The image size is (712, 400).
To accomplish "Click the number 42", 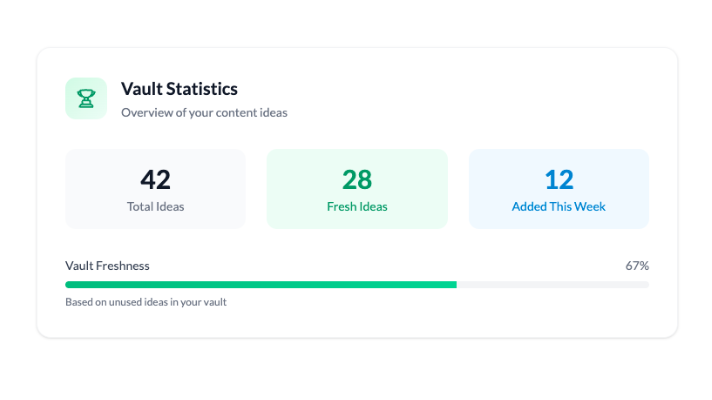I will (155, 179).
